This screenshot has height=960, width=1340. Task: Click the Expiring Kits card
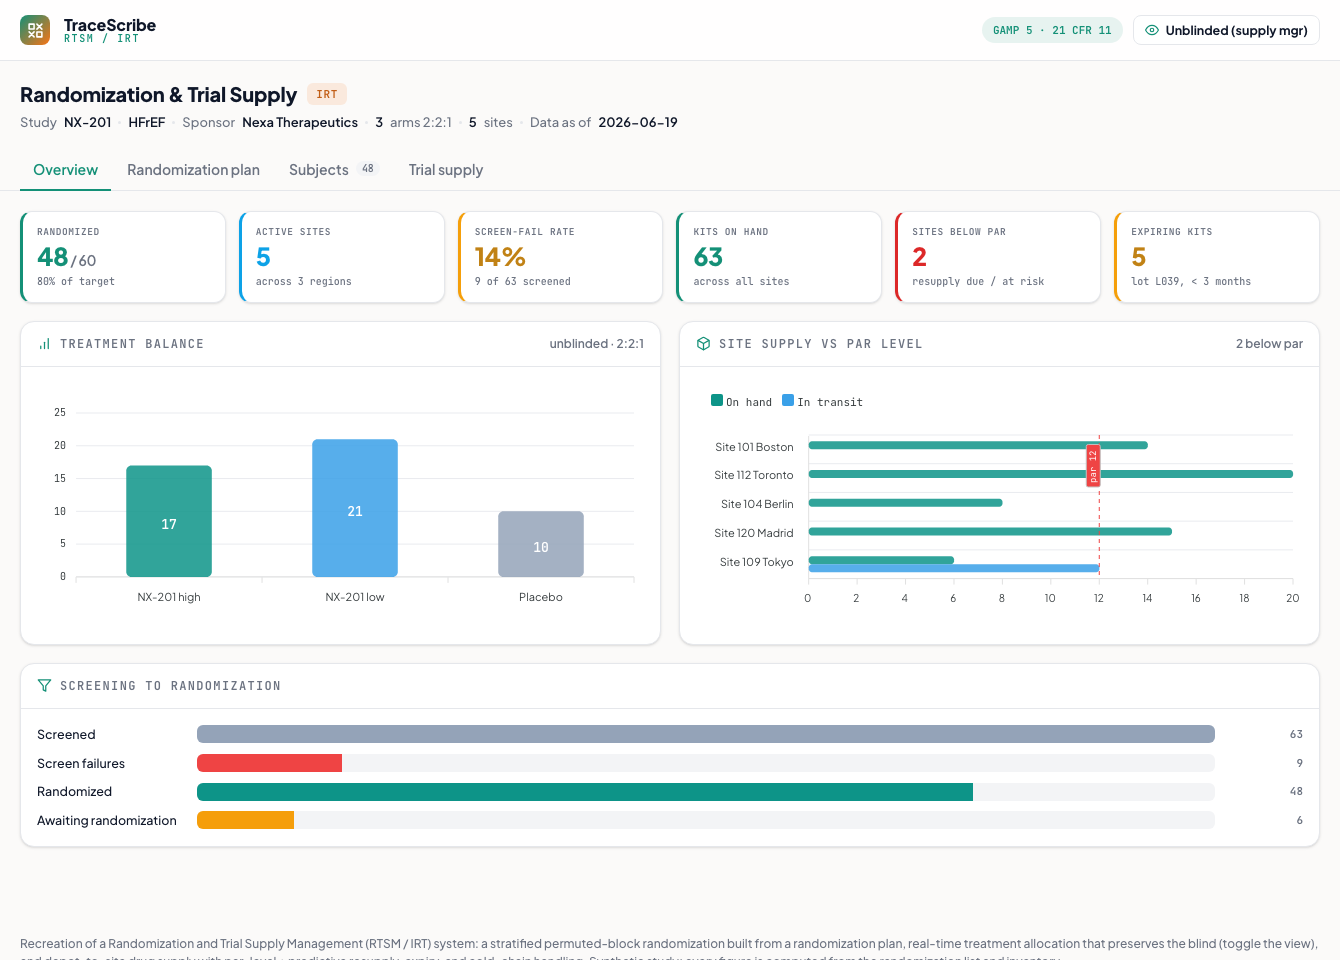[x=1217, y=257]
